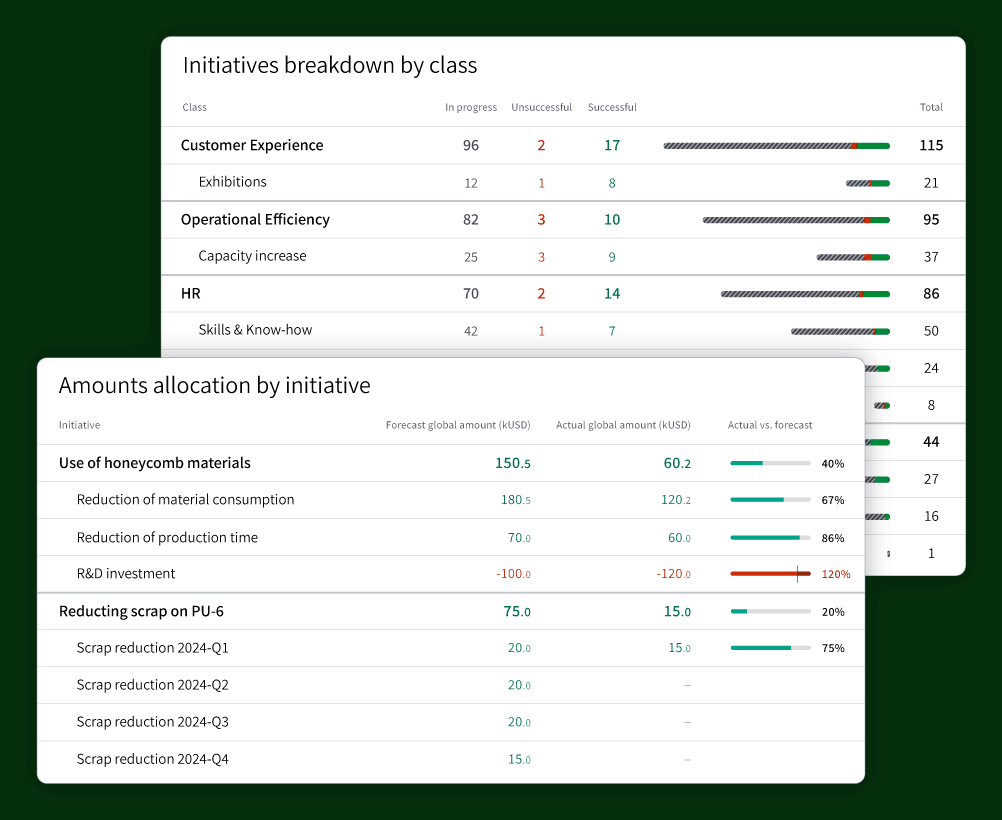Click Operational Efficiency successful count 10
The image size is (1002, 820).
click(612, 220)
